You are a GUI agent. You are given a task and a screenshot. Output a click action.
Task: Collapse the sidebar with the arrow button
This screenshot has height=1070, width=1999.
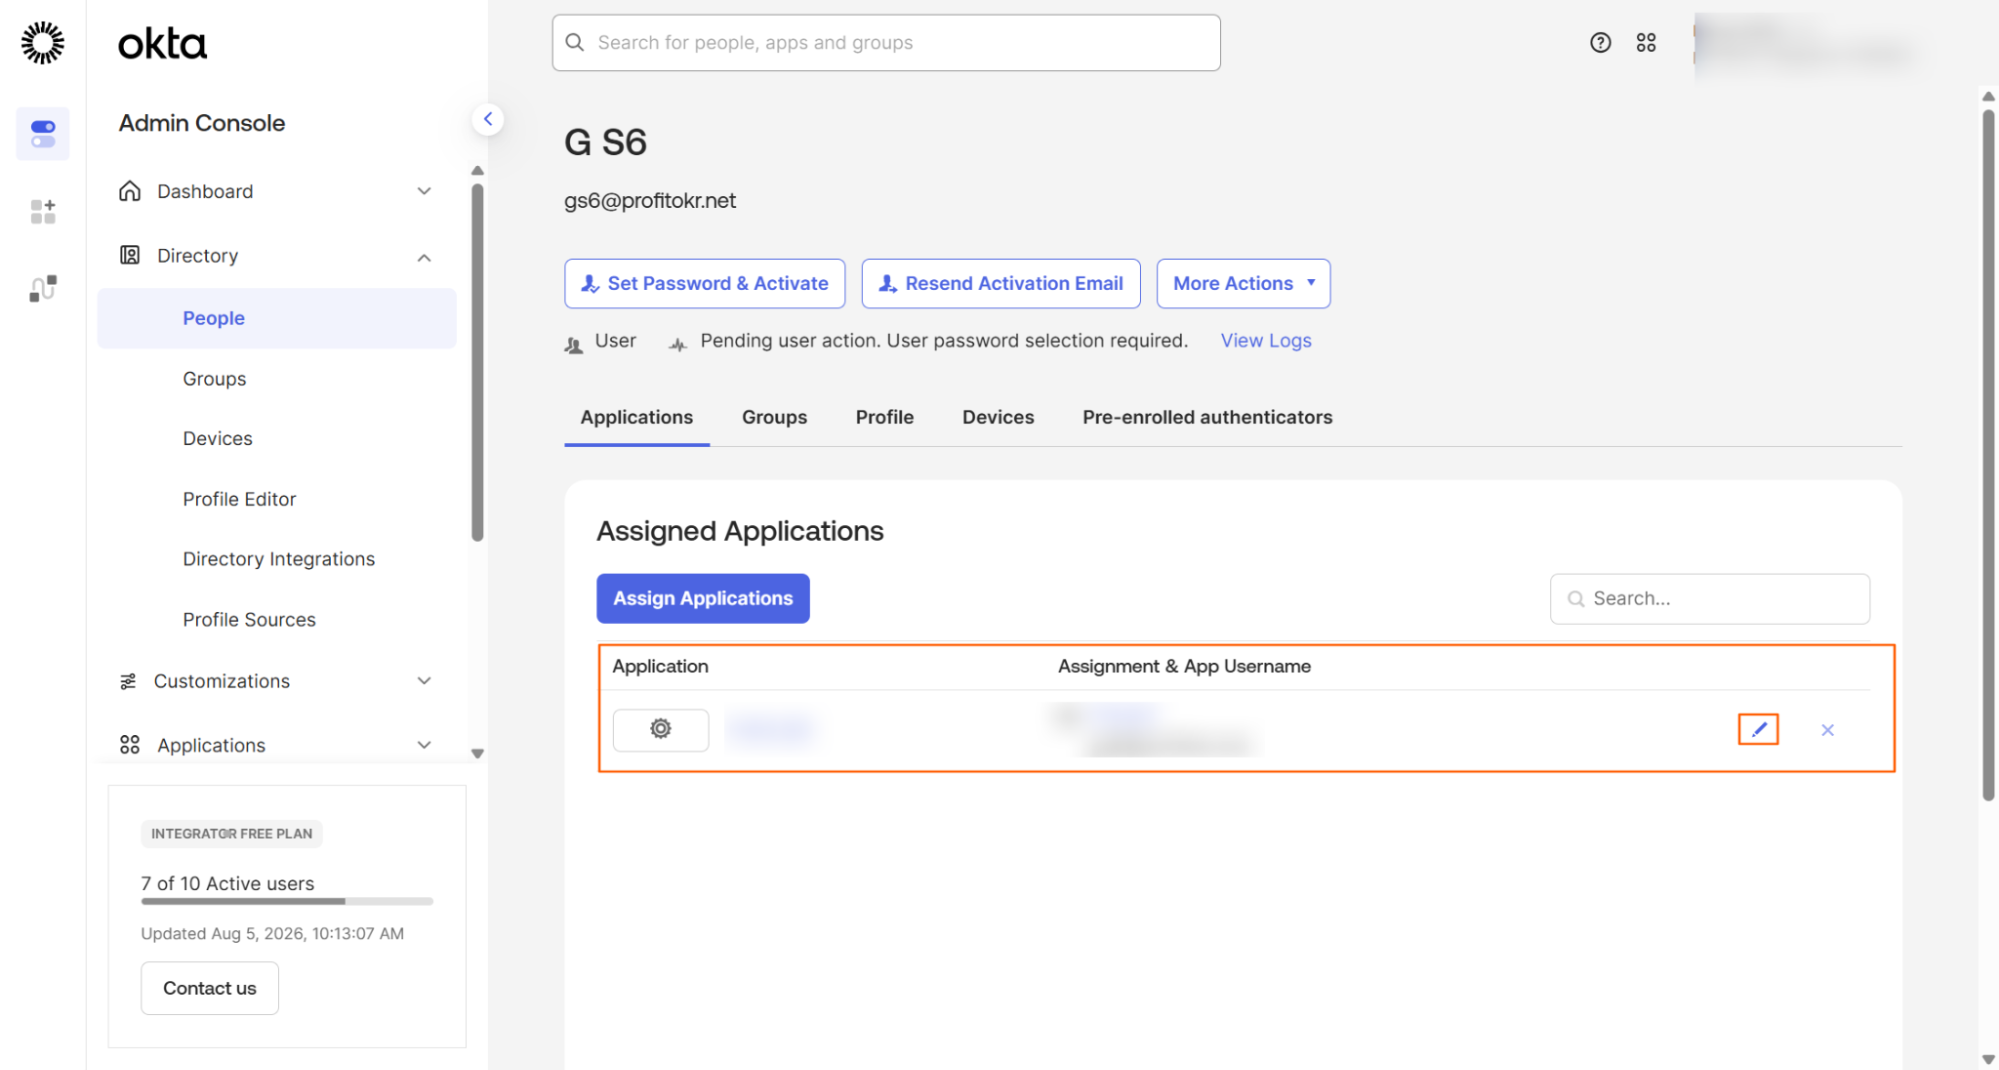[x=488, y=119]
